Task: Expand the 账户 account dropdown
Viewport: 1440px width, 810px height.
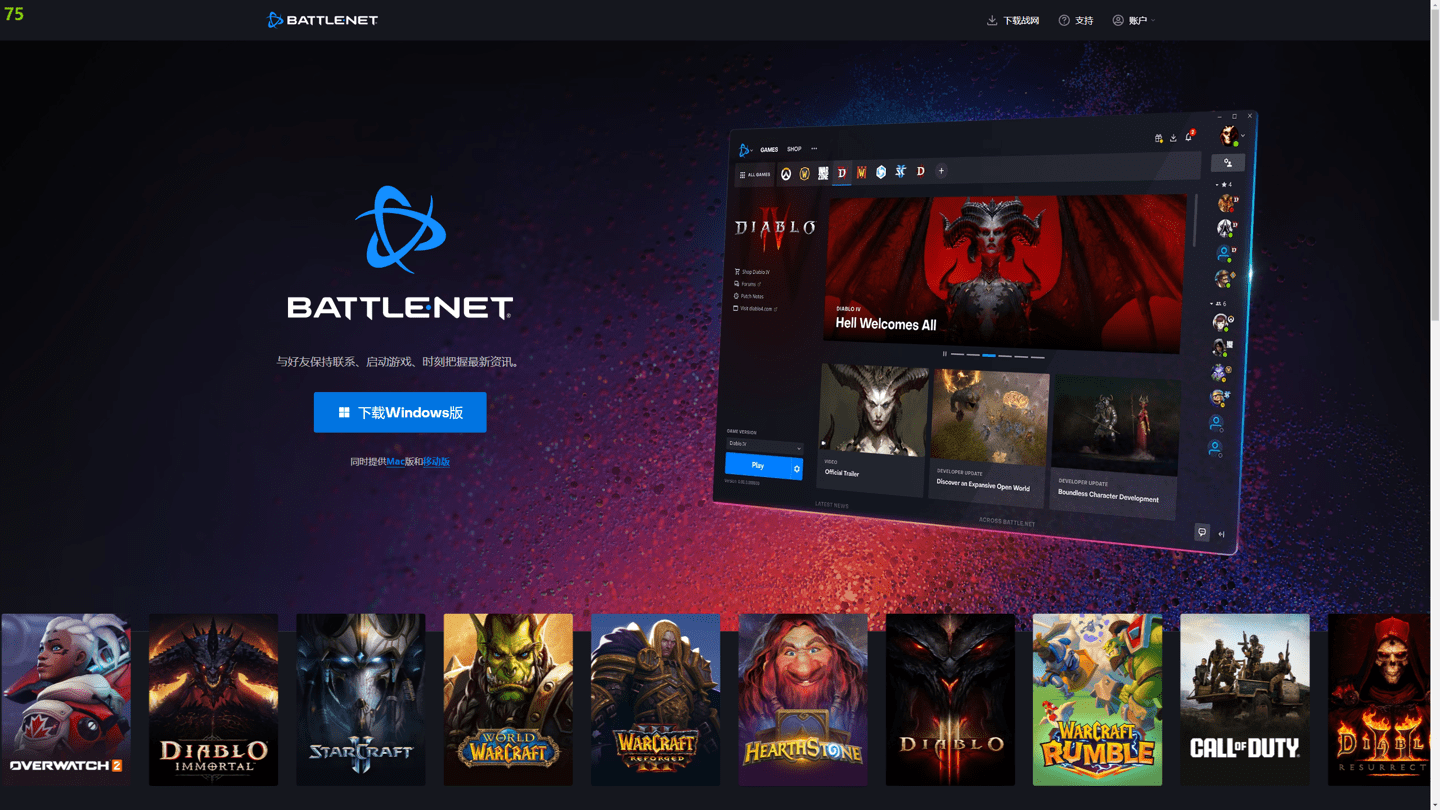Action: (1134, 20)
